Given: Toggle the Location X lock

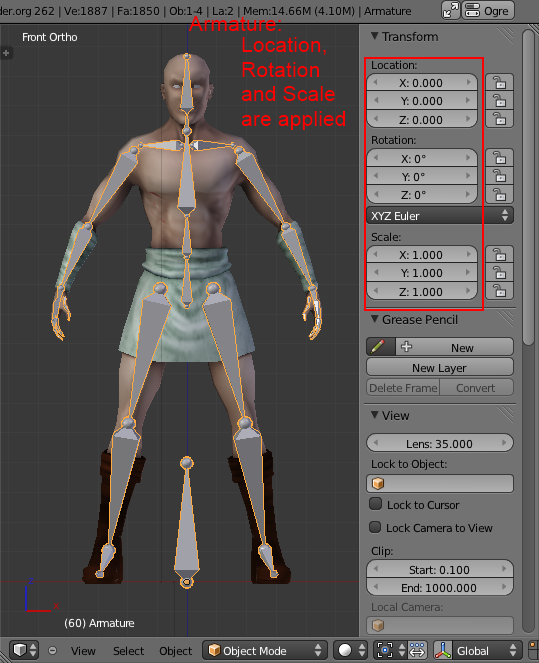Looking at the screenshot, I should coord(499,82).
